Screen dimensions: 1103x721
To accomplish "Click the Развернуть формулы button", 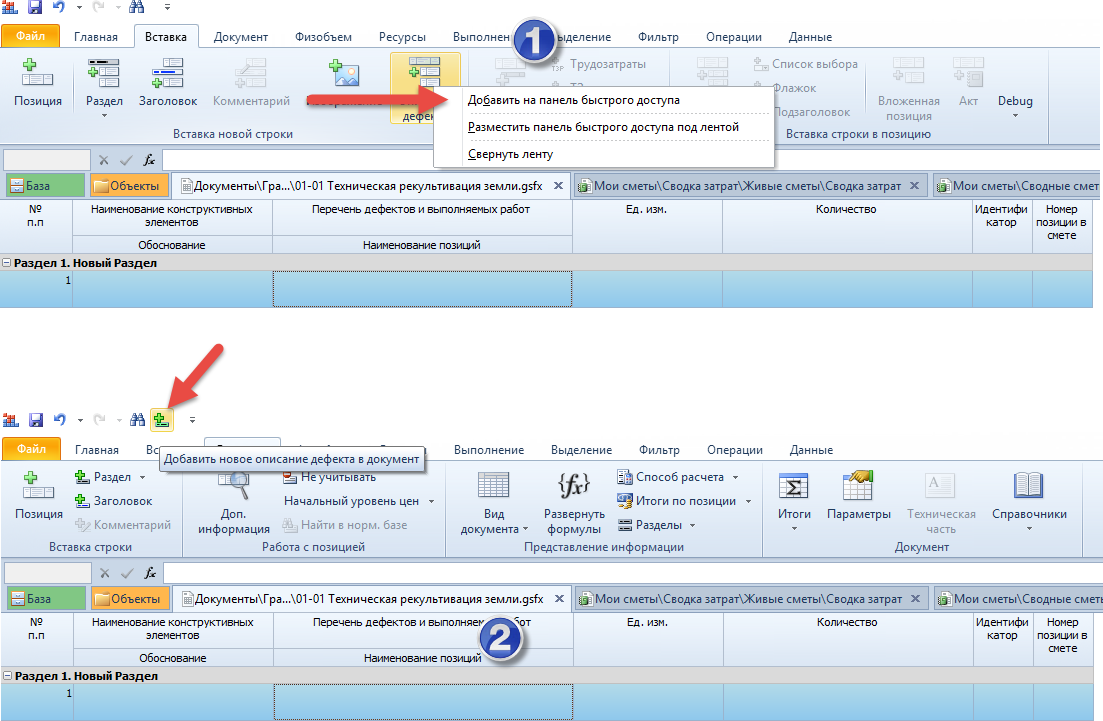I will point(574,502).
